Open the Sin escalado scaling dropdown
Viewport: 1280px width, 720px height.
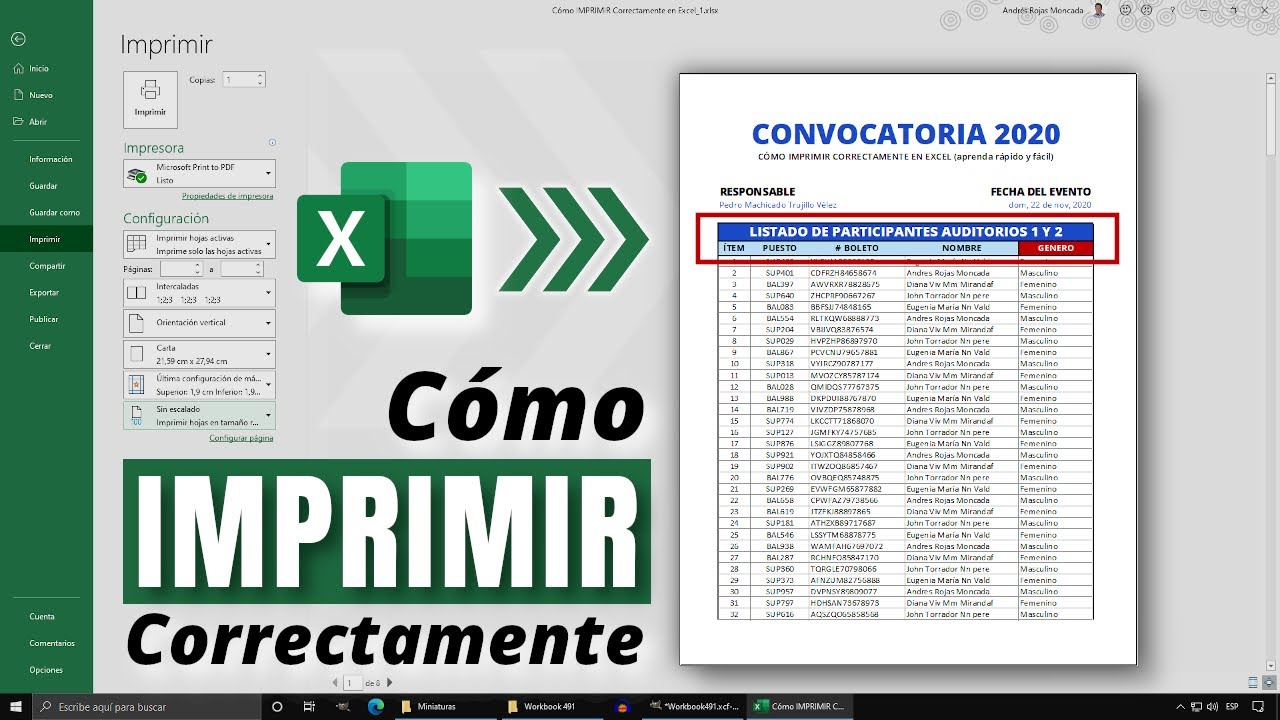tap(199, 416)
